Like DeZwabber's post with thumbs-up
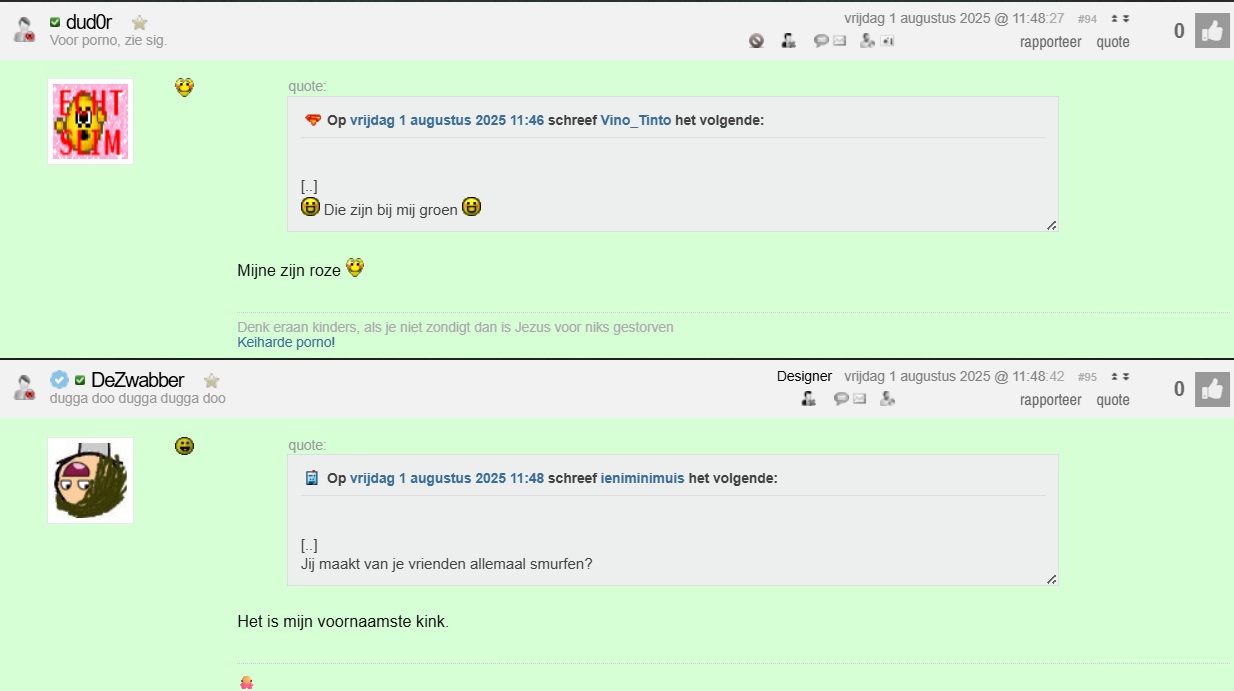Viewport: 1234px width, 691px height. click(x=1212, y=389)
